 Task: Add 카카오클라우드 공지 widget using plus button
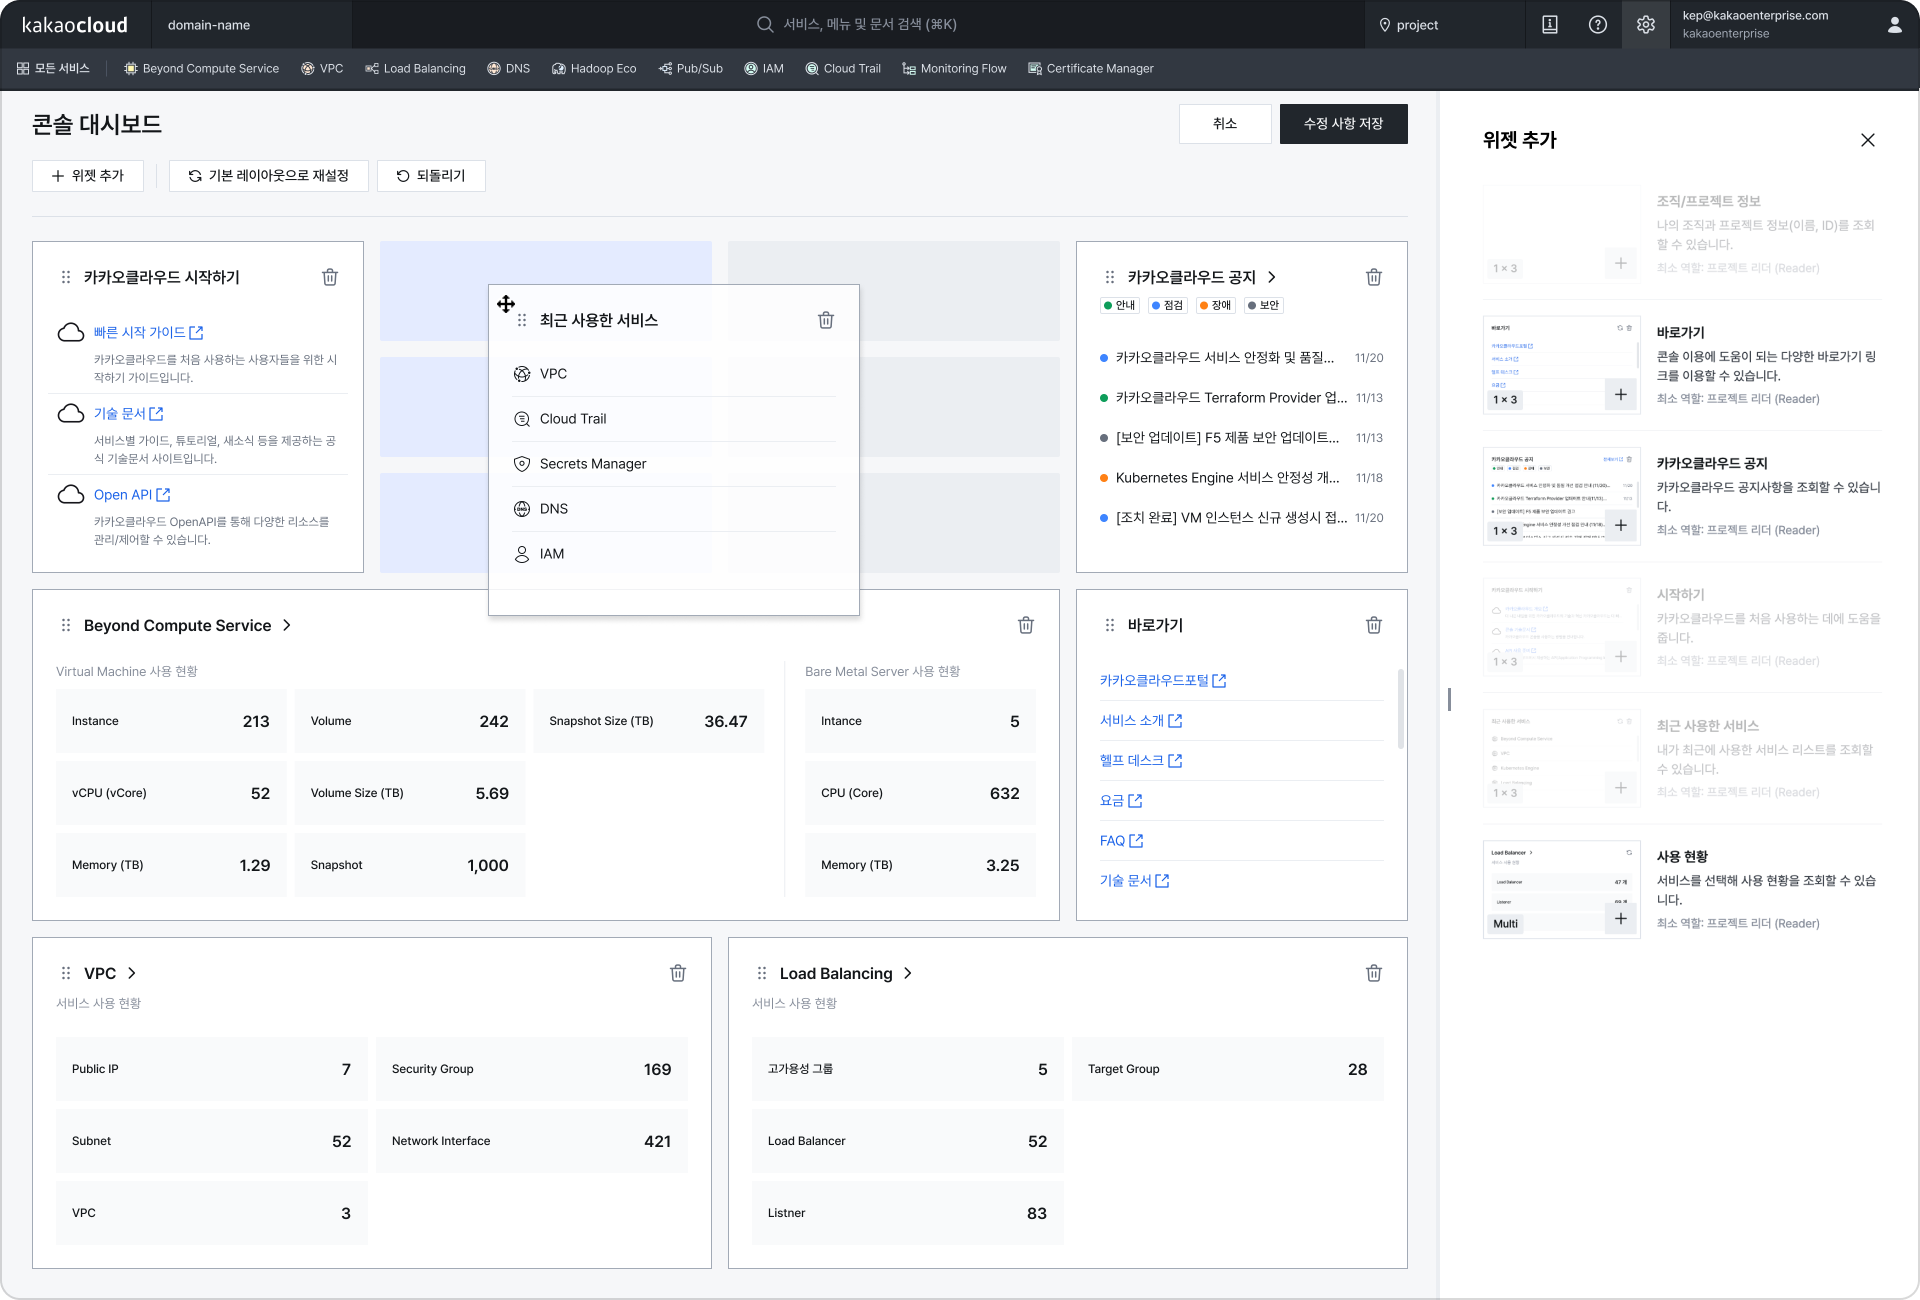click(x=1620, y=526)
